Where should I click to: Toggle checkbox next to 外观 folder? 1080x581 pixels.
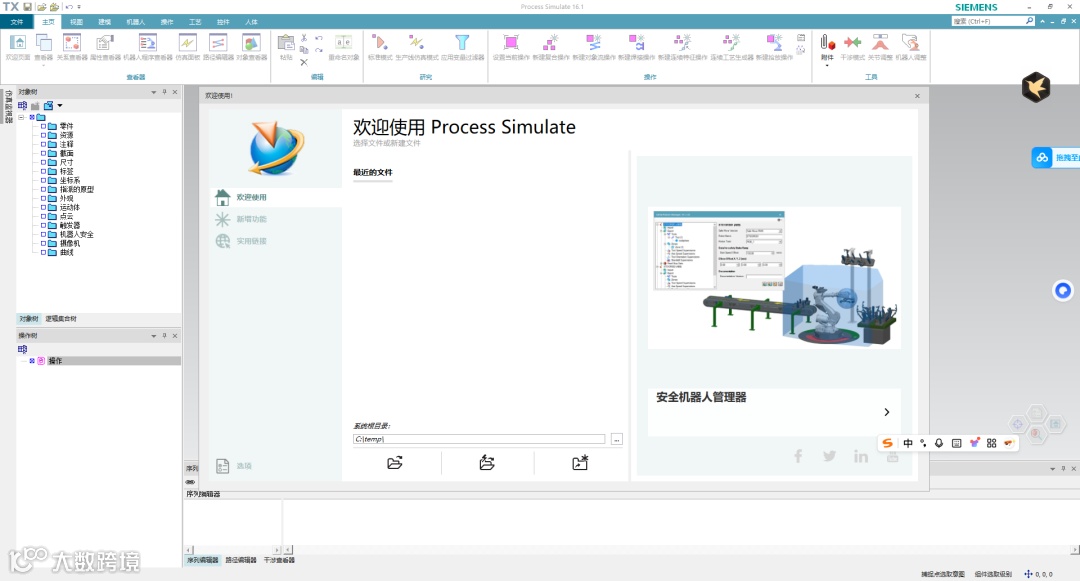click(43, 198)
